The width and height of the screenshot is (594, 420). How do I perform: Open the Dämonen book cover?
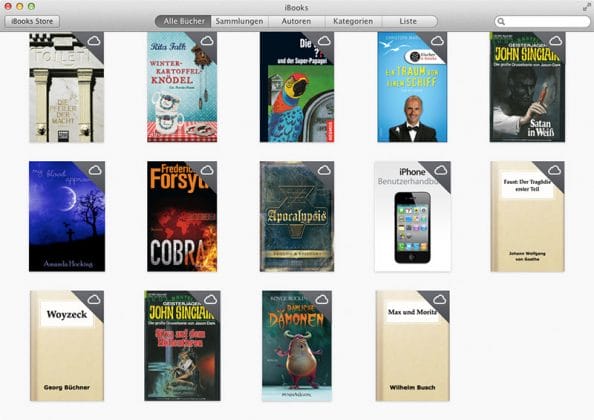click(297, 346)
